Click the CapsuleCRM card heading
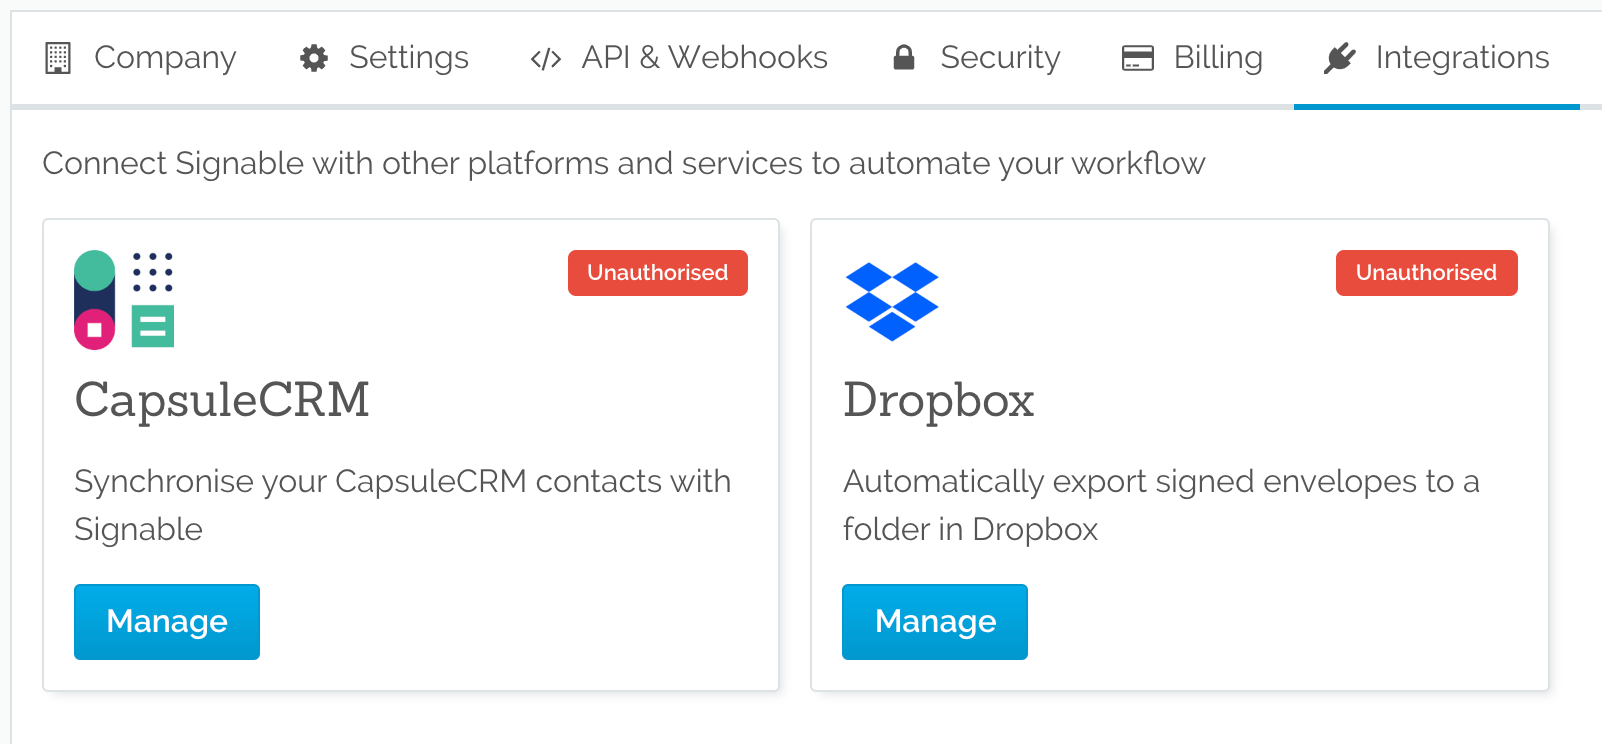Screen dimensions: 1602x744 click(222, 400)
